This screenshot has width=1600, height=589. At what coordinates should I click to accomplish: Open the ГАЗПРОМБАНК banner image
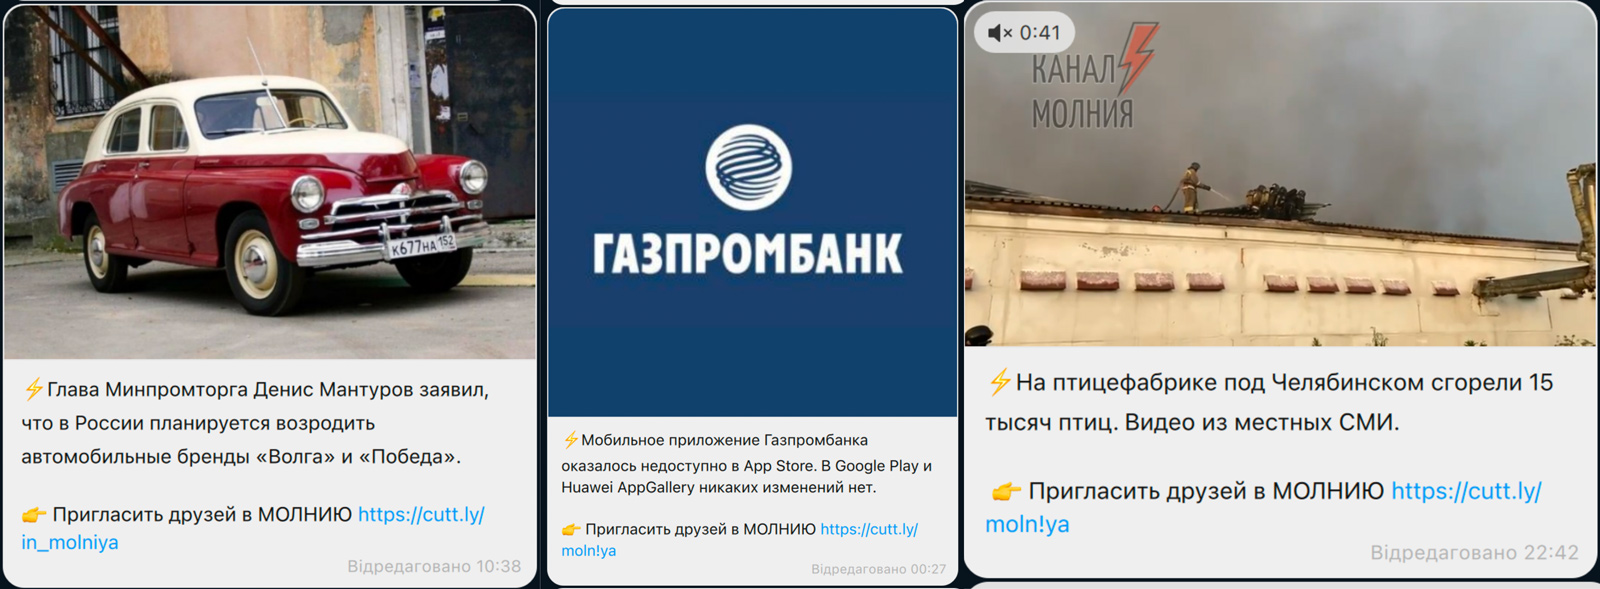tap(752, 212)
